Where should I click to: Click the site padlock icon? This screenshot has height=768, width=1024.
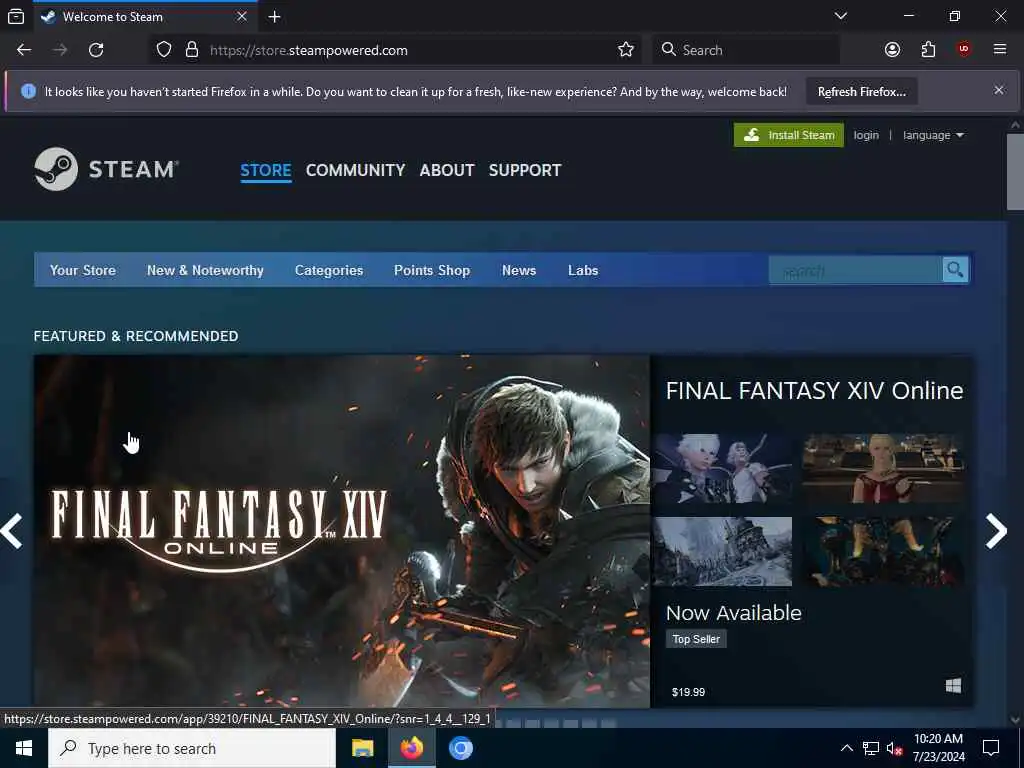click(x=191, y=50)
